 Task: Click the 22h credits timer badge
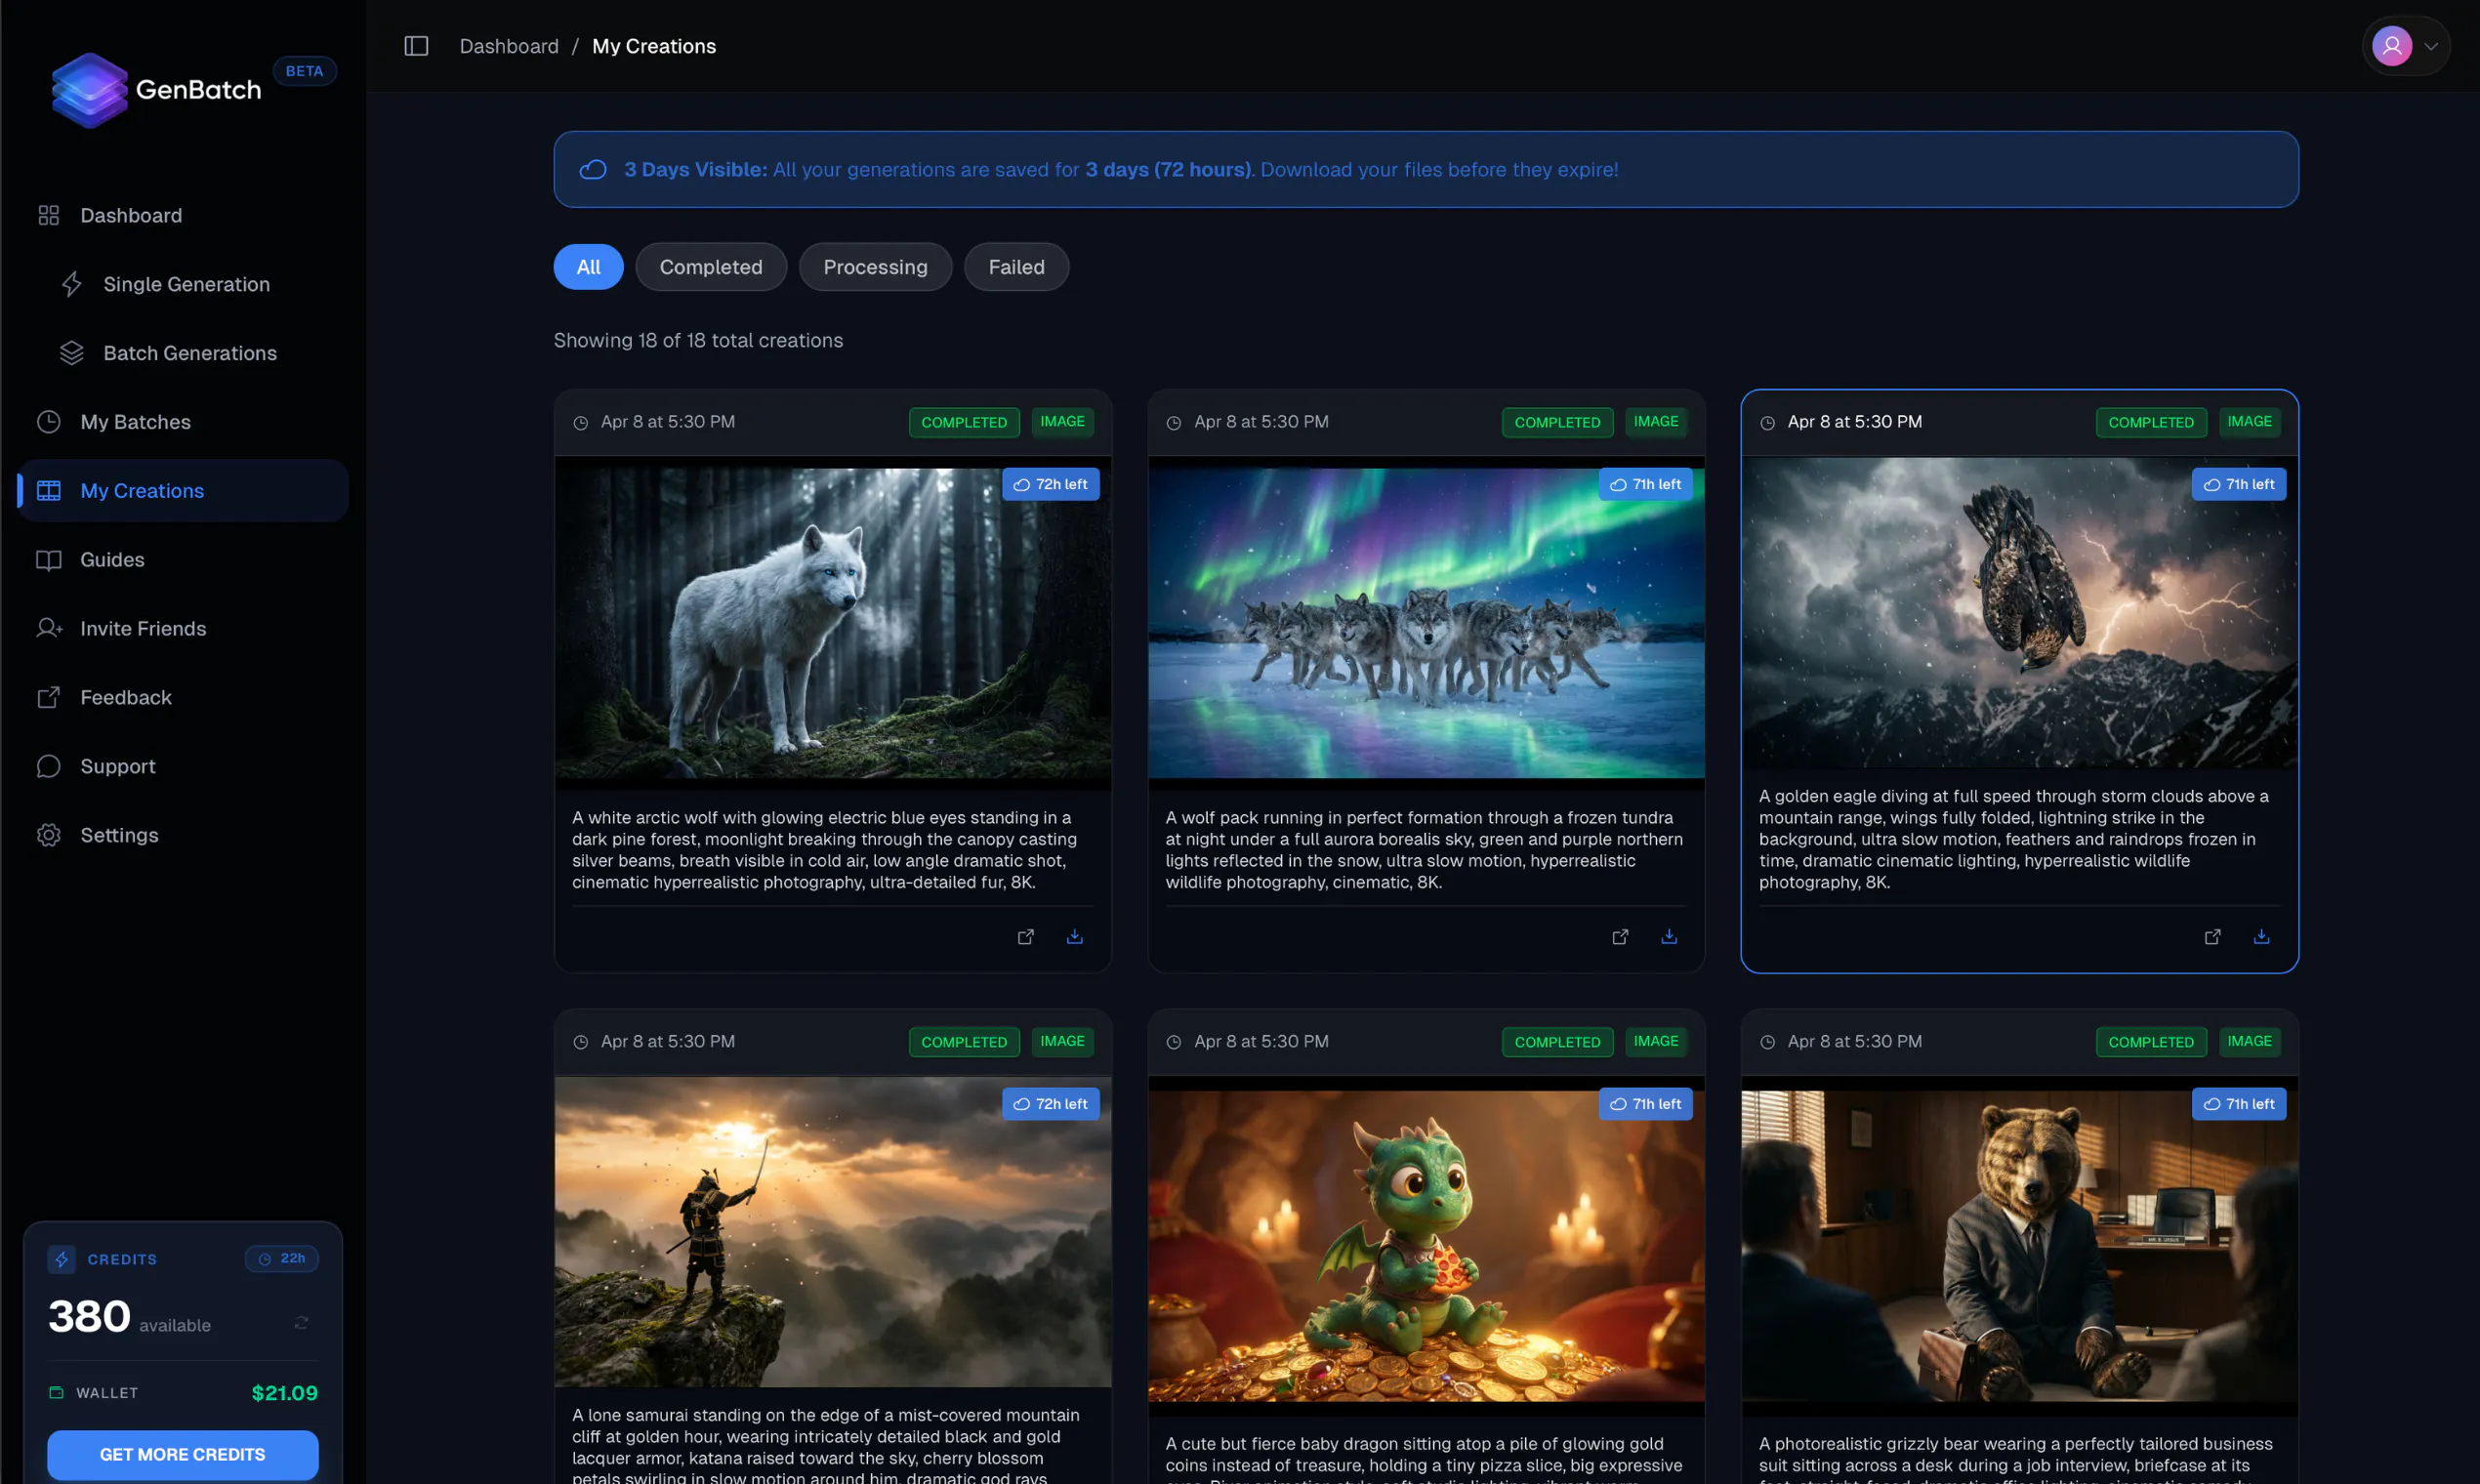click(282, 1258)
